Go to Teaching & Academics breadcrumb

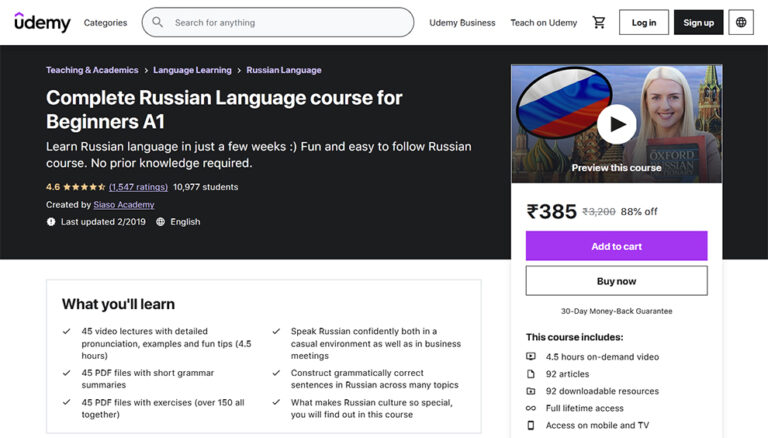(x=92, y=70)
